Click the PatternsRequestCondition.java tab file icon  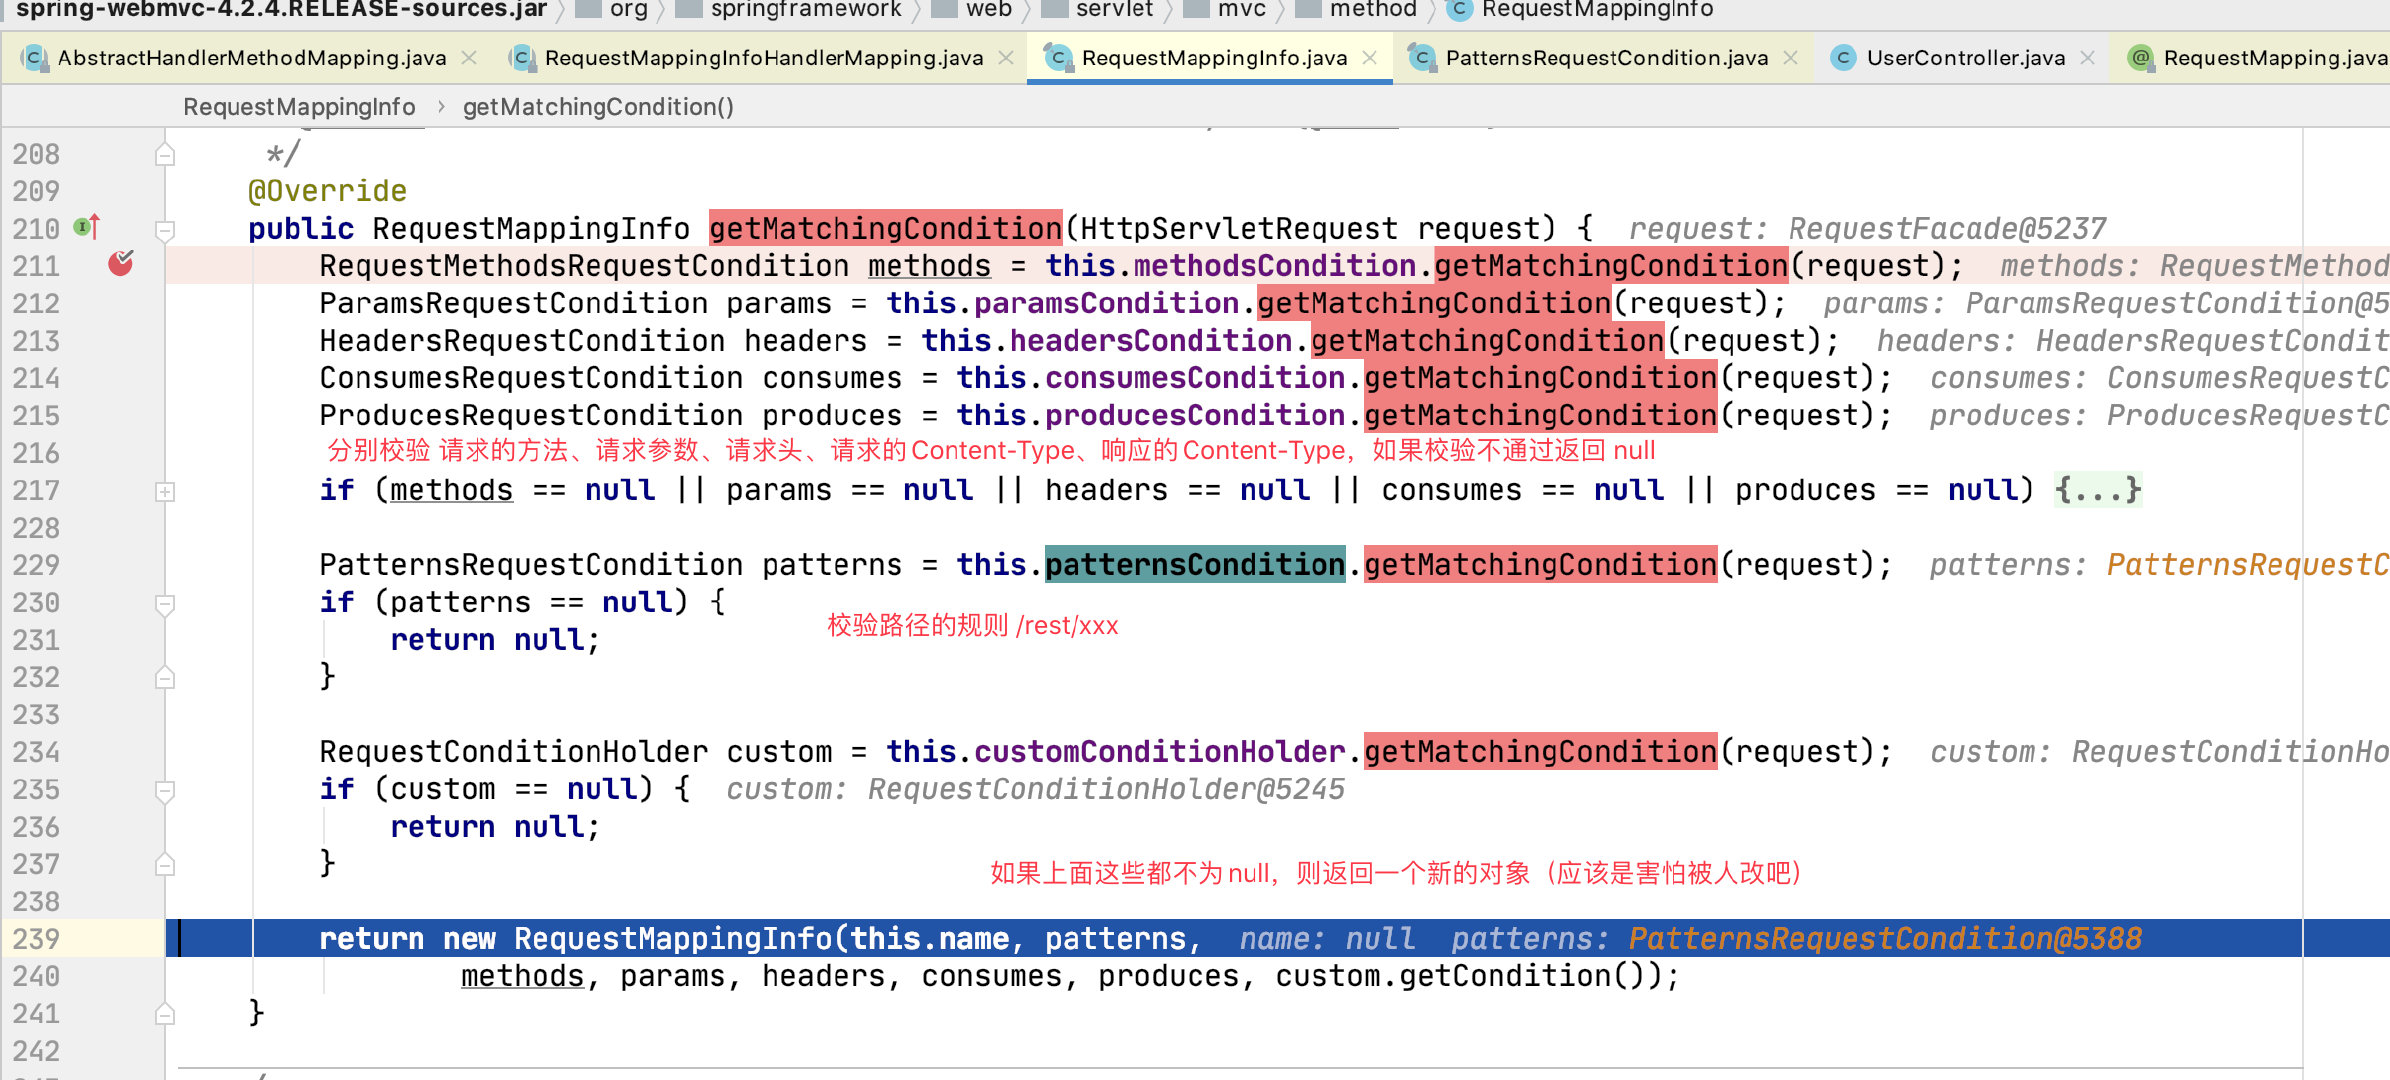1421,58
